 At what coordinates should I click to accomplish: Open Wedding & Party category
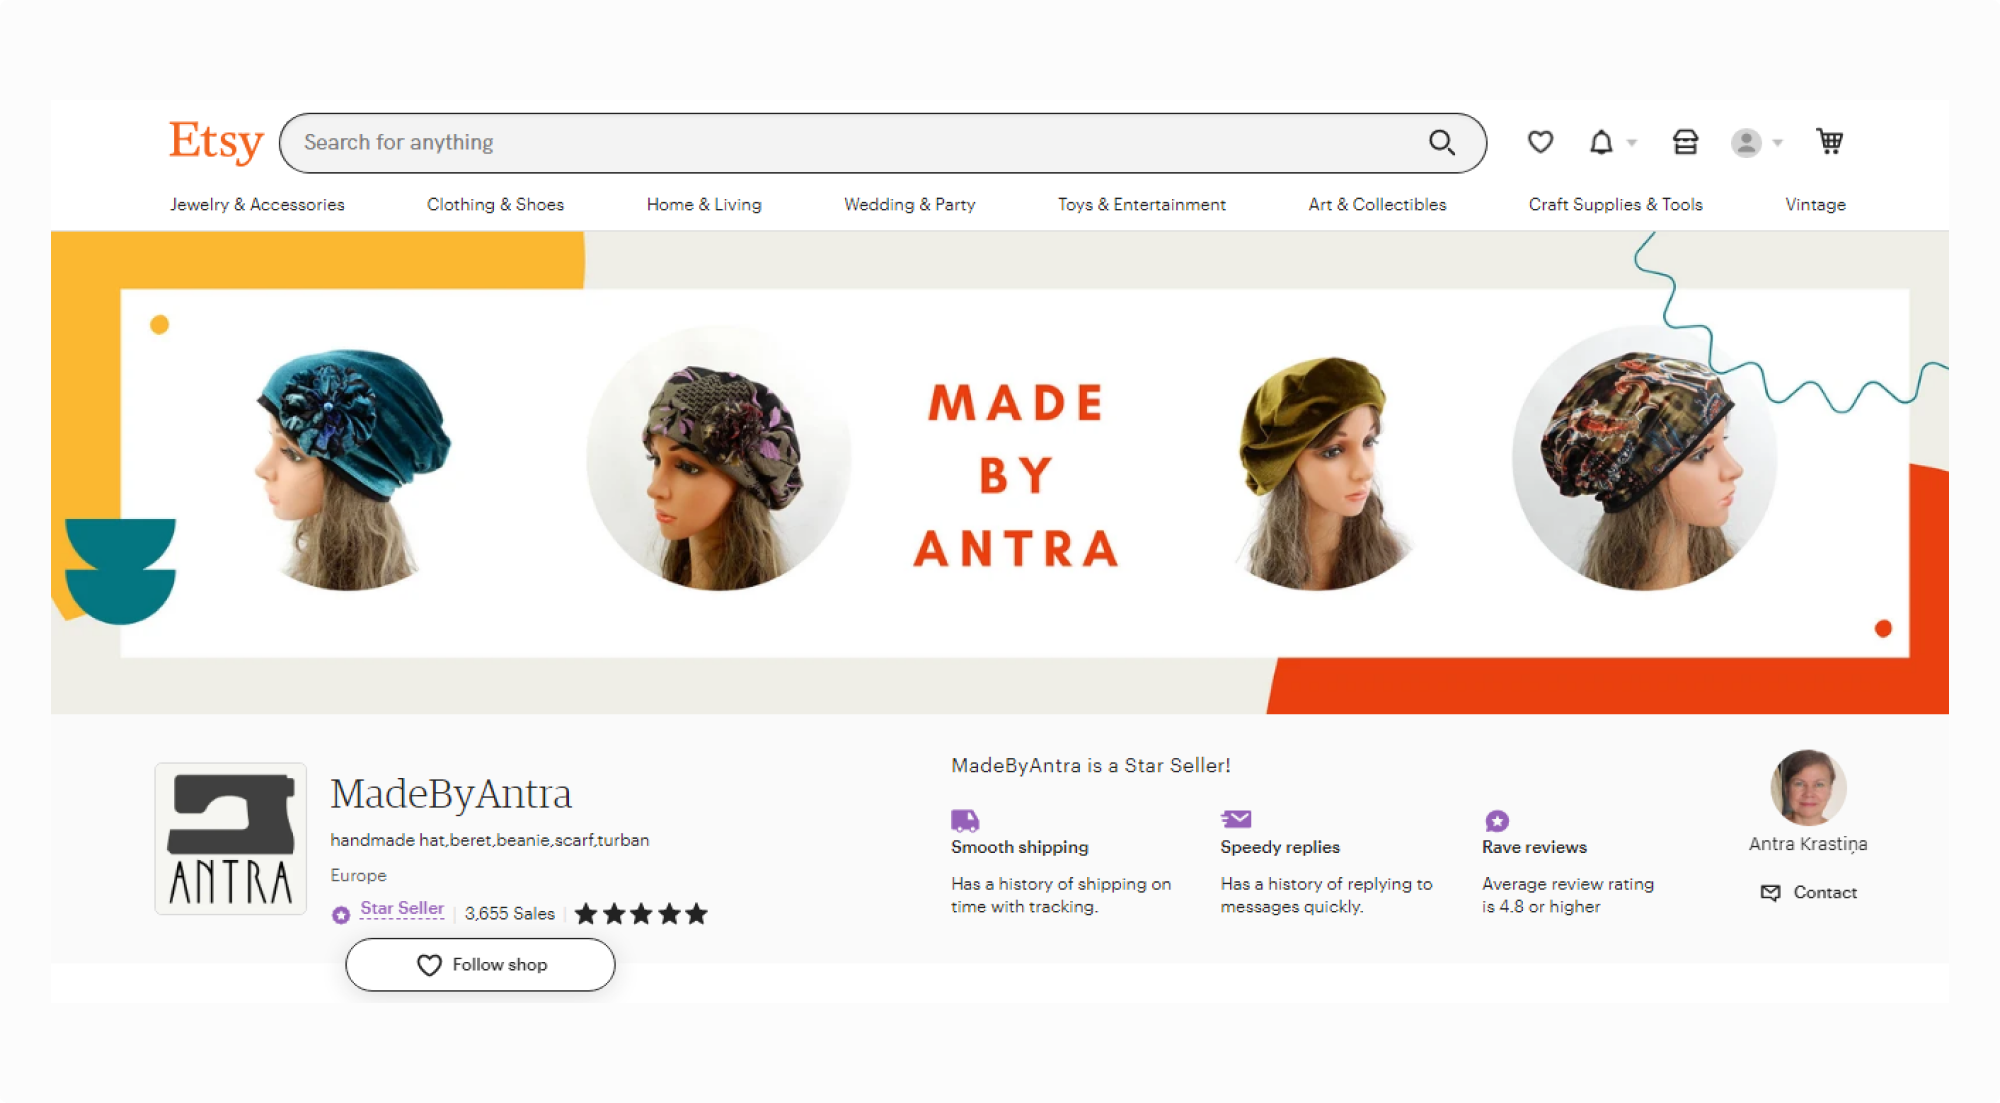(910, 204)
